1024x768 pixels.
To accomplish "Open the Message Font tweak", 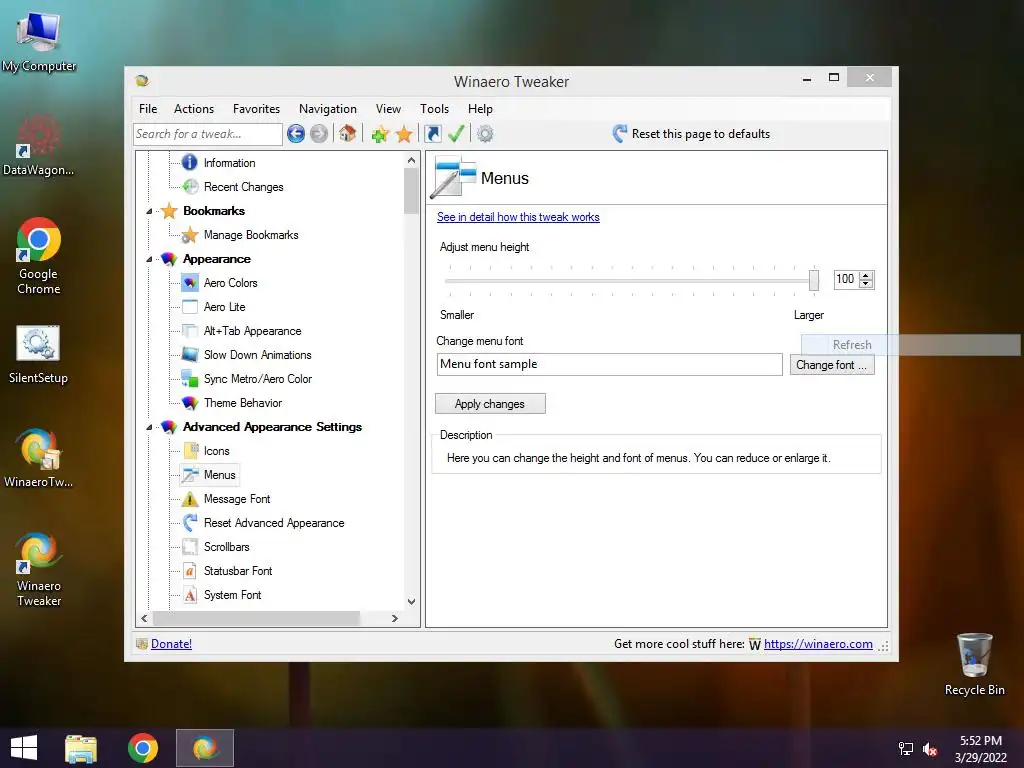I will (x=236, y=499).
